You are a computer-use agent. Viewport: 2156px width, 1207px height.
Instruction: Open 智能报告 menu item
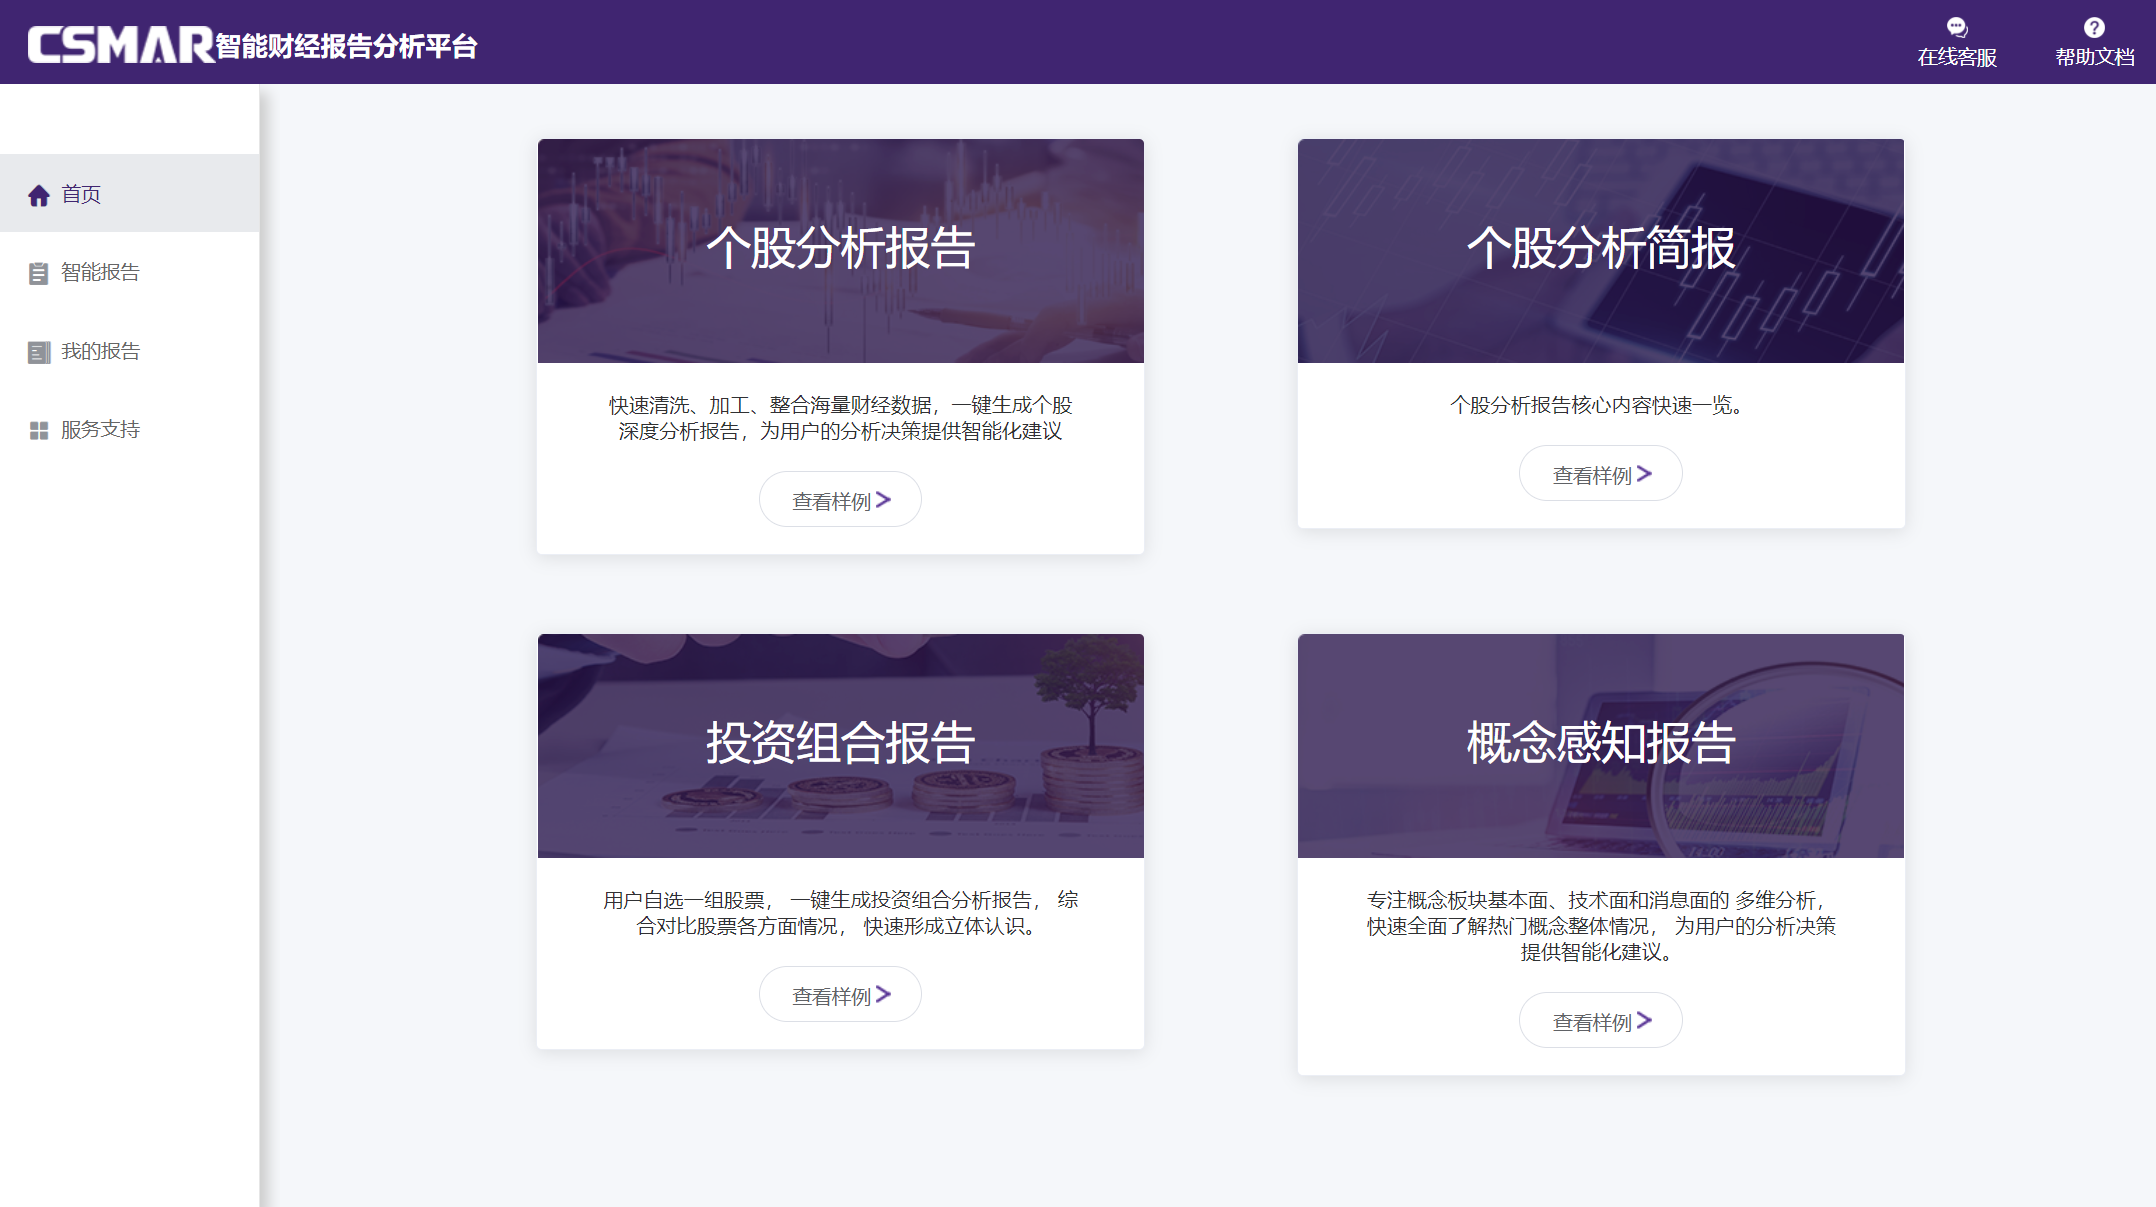(x=130, y=272)
